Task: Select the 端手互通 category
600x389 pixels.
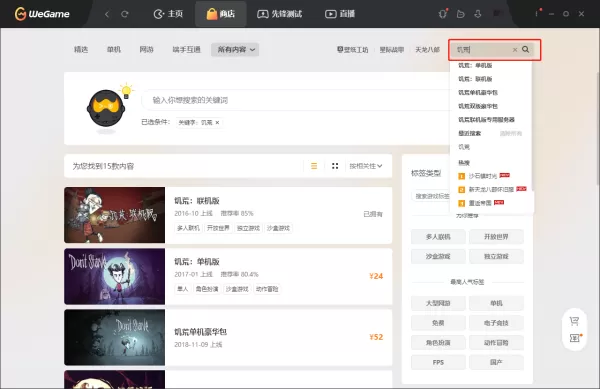Action: point(186,49)
